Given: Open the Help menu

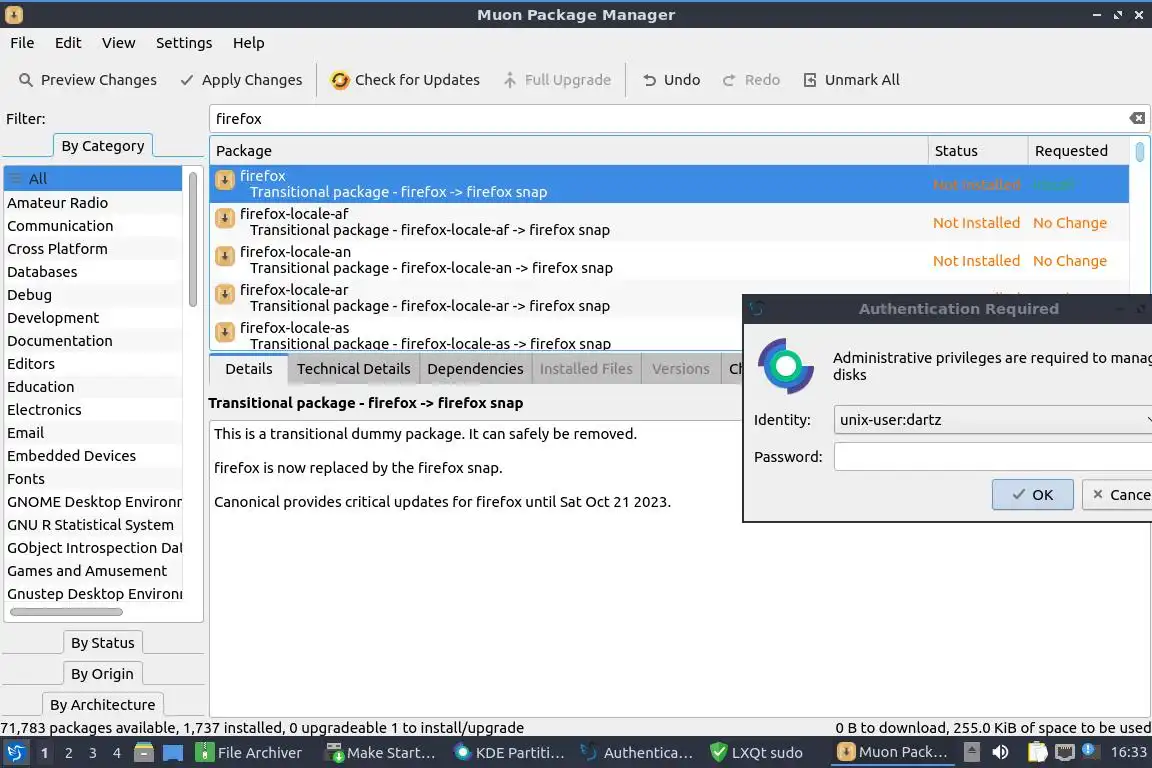Looking at the screenshot, I should [248, 43].
